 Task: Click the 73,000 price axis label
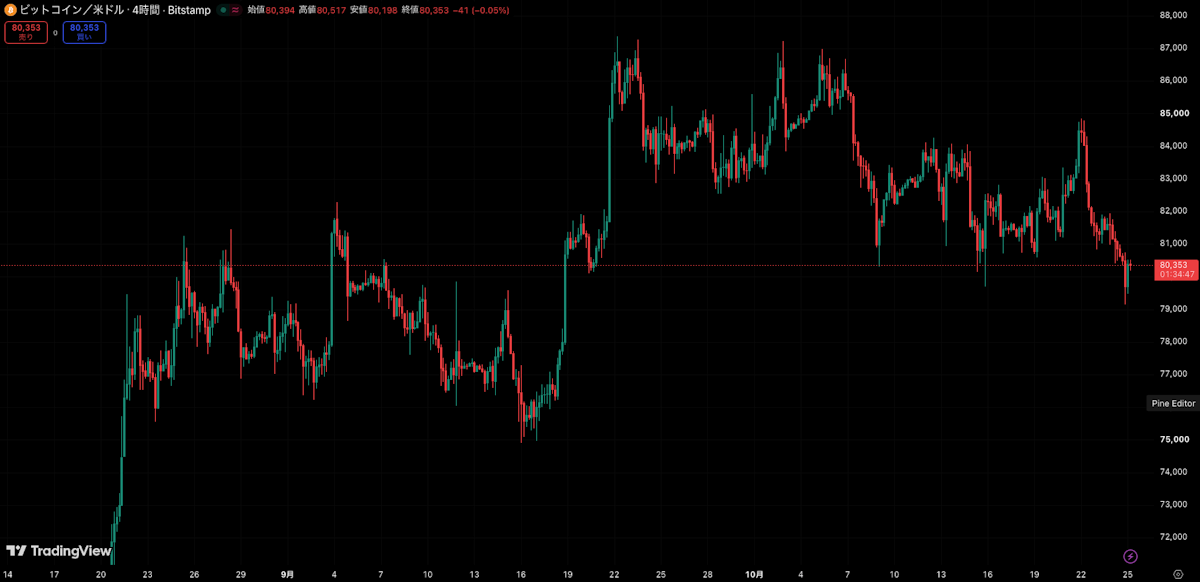[x=1172, y=504]
